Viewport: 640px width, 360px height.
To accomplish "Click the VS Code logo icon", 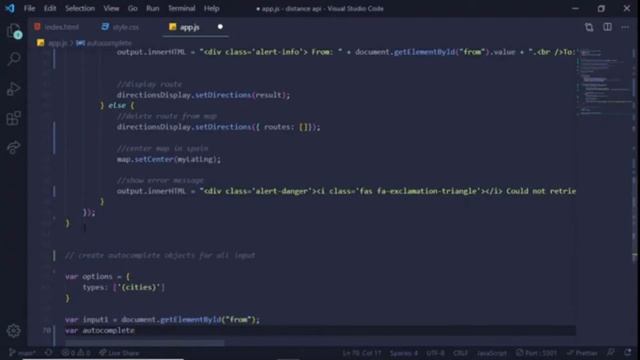I will (10, 8).
